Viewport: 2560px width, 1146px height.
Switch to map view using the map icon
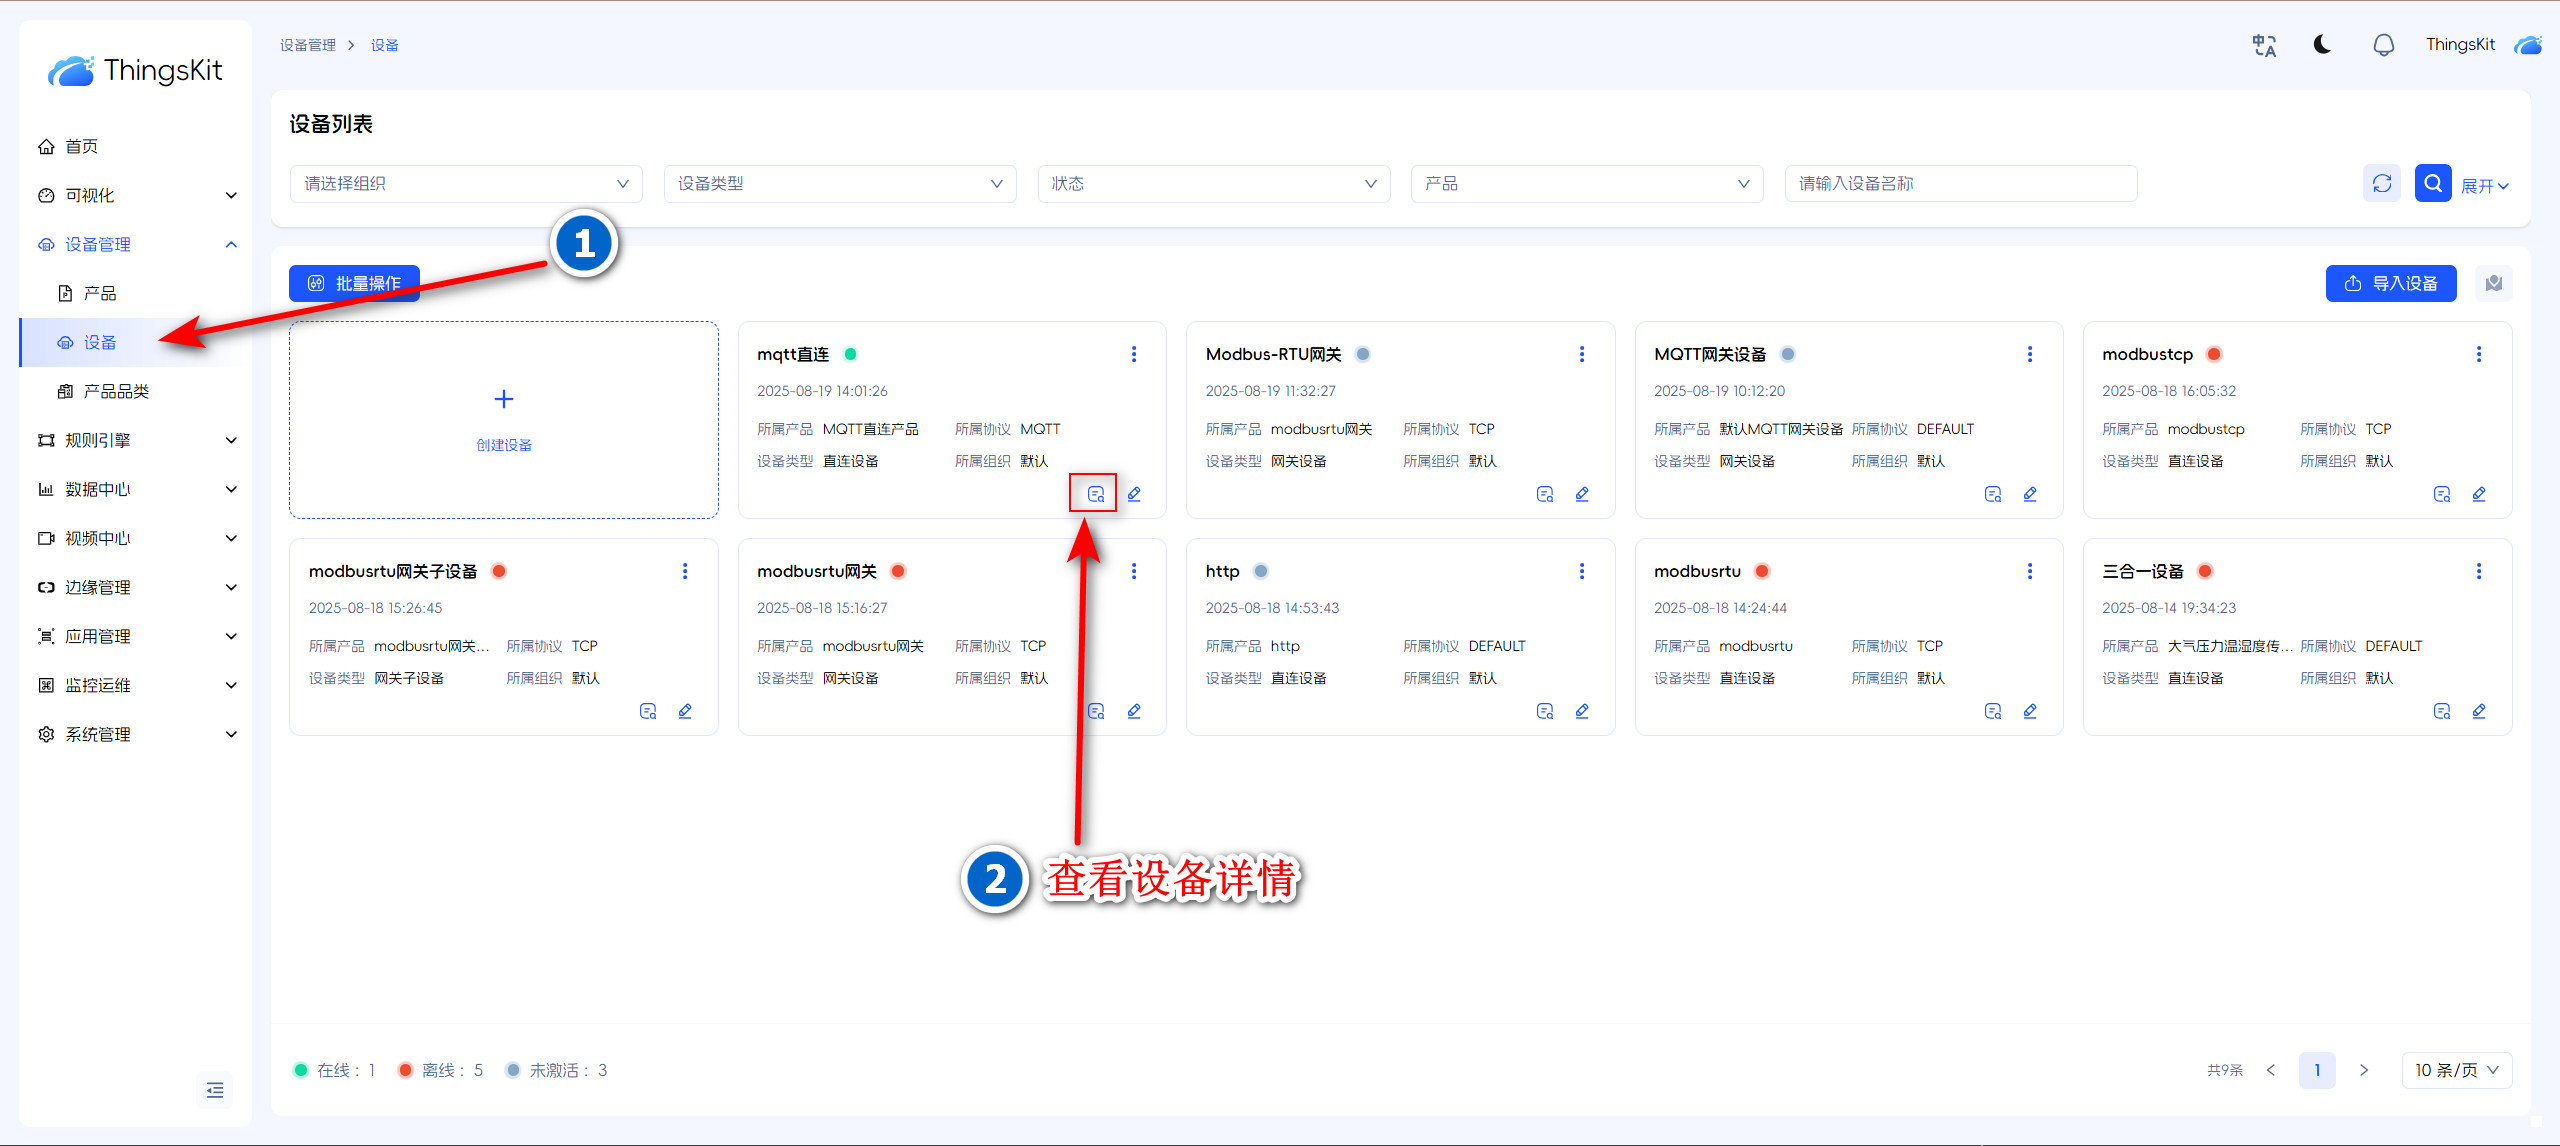[2493, 283]
